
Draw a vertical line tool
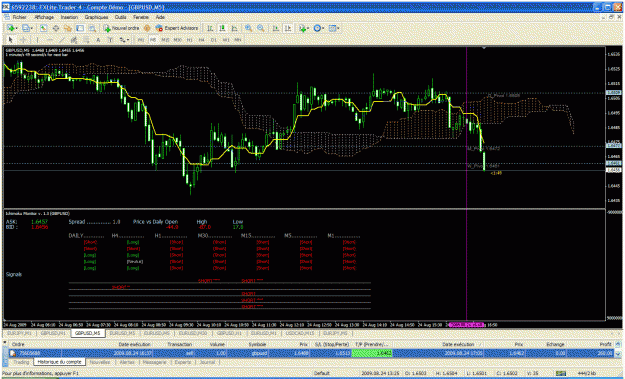click(x=37, y=40)
